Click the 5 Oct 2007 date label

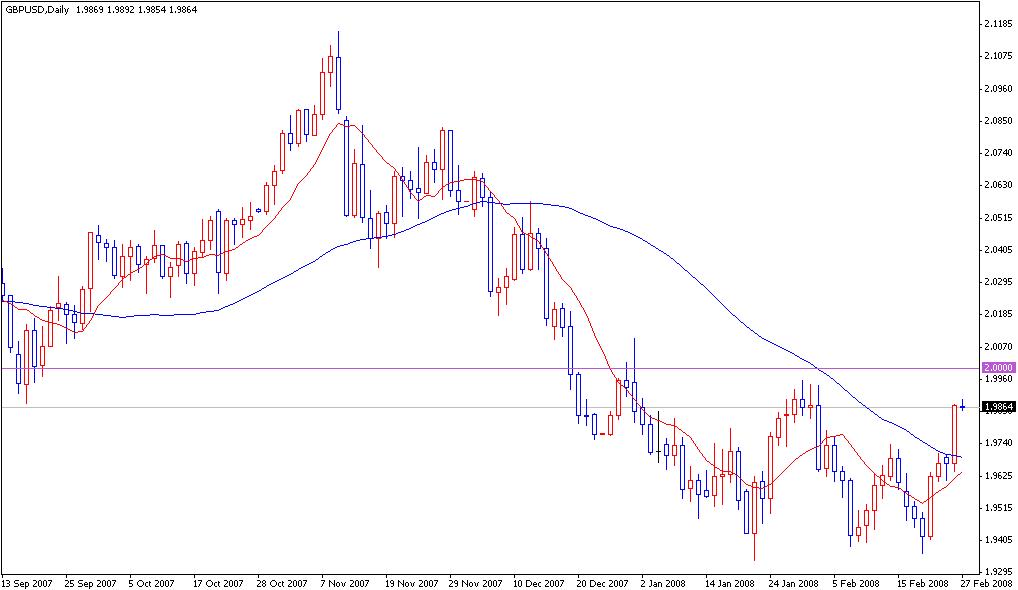[x=151, y=584]
